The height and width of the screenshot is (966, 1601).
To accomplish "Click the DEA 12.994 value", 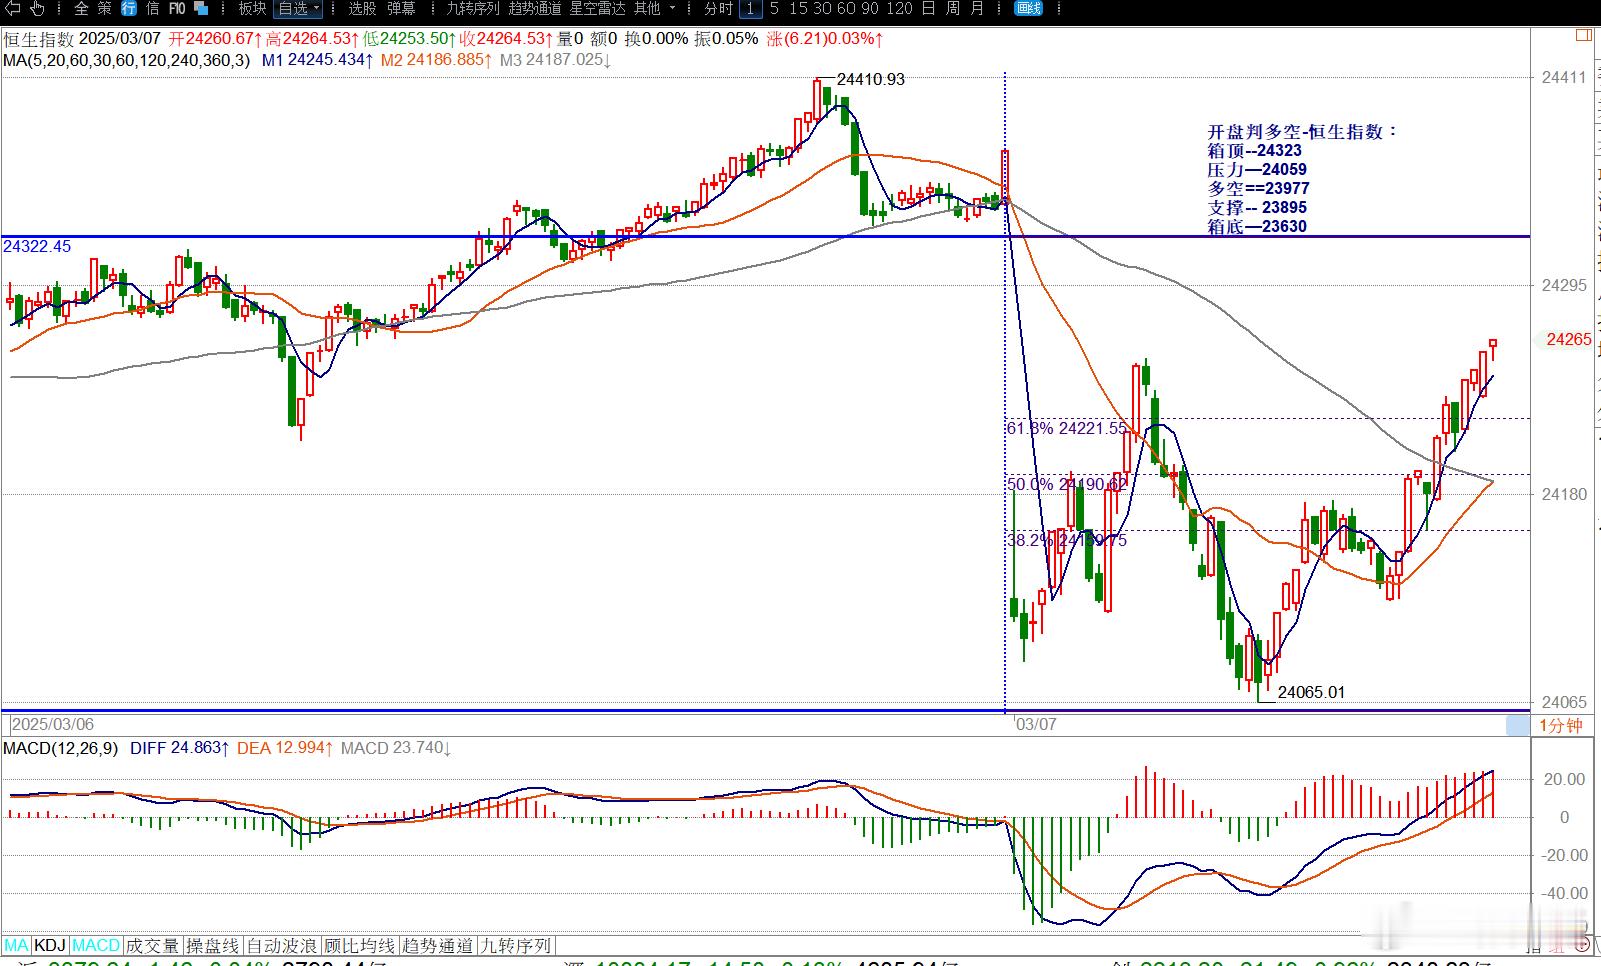I will pos(285,748).
